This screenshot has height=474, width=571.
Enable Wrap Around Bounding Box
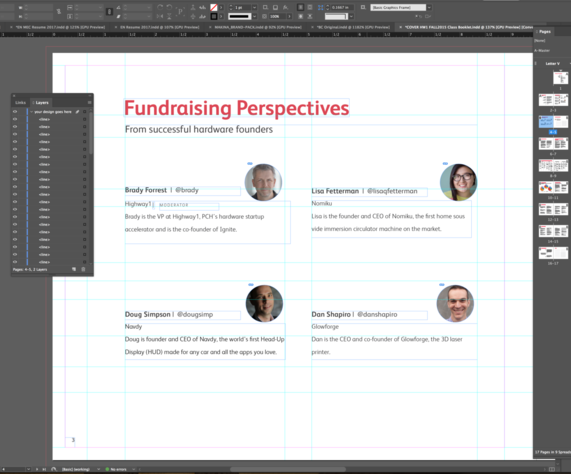tap(310, 7)
